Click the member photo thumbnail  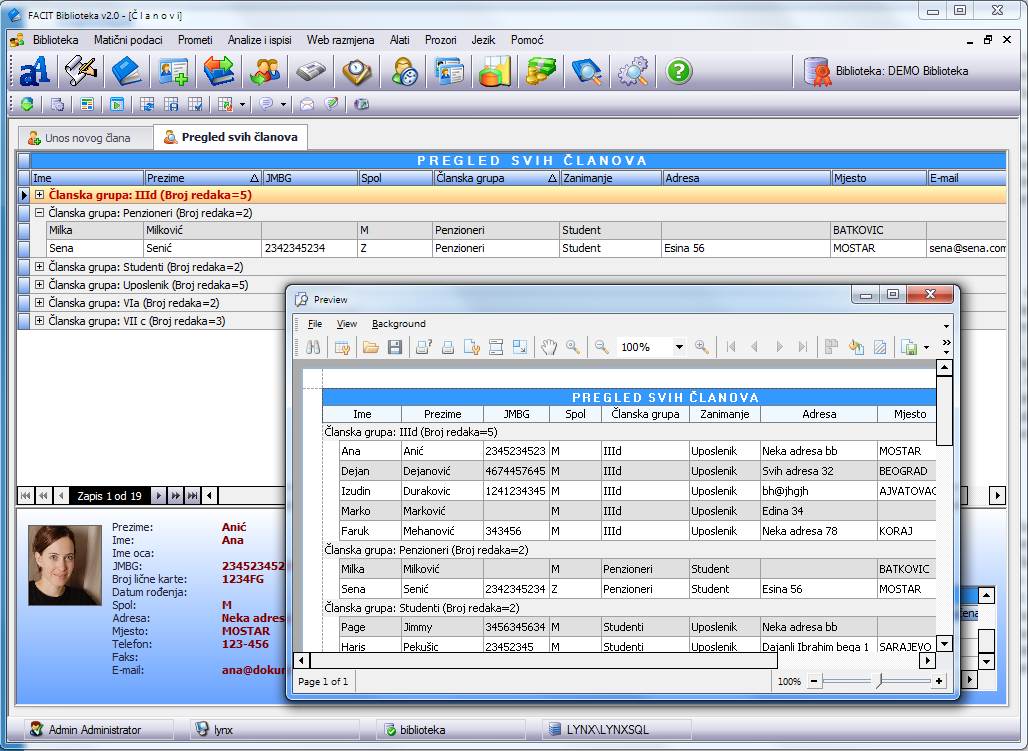click(x=66, y=565)
